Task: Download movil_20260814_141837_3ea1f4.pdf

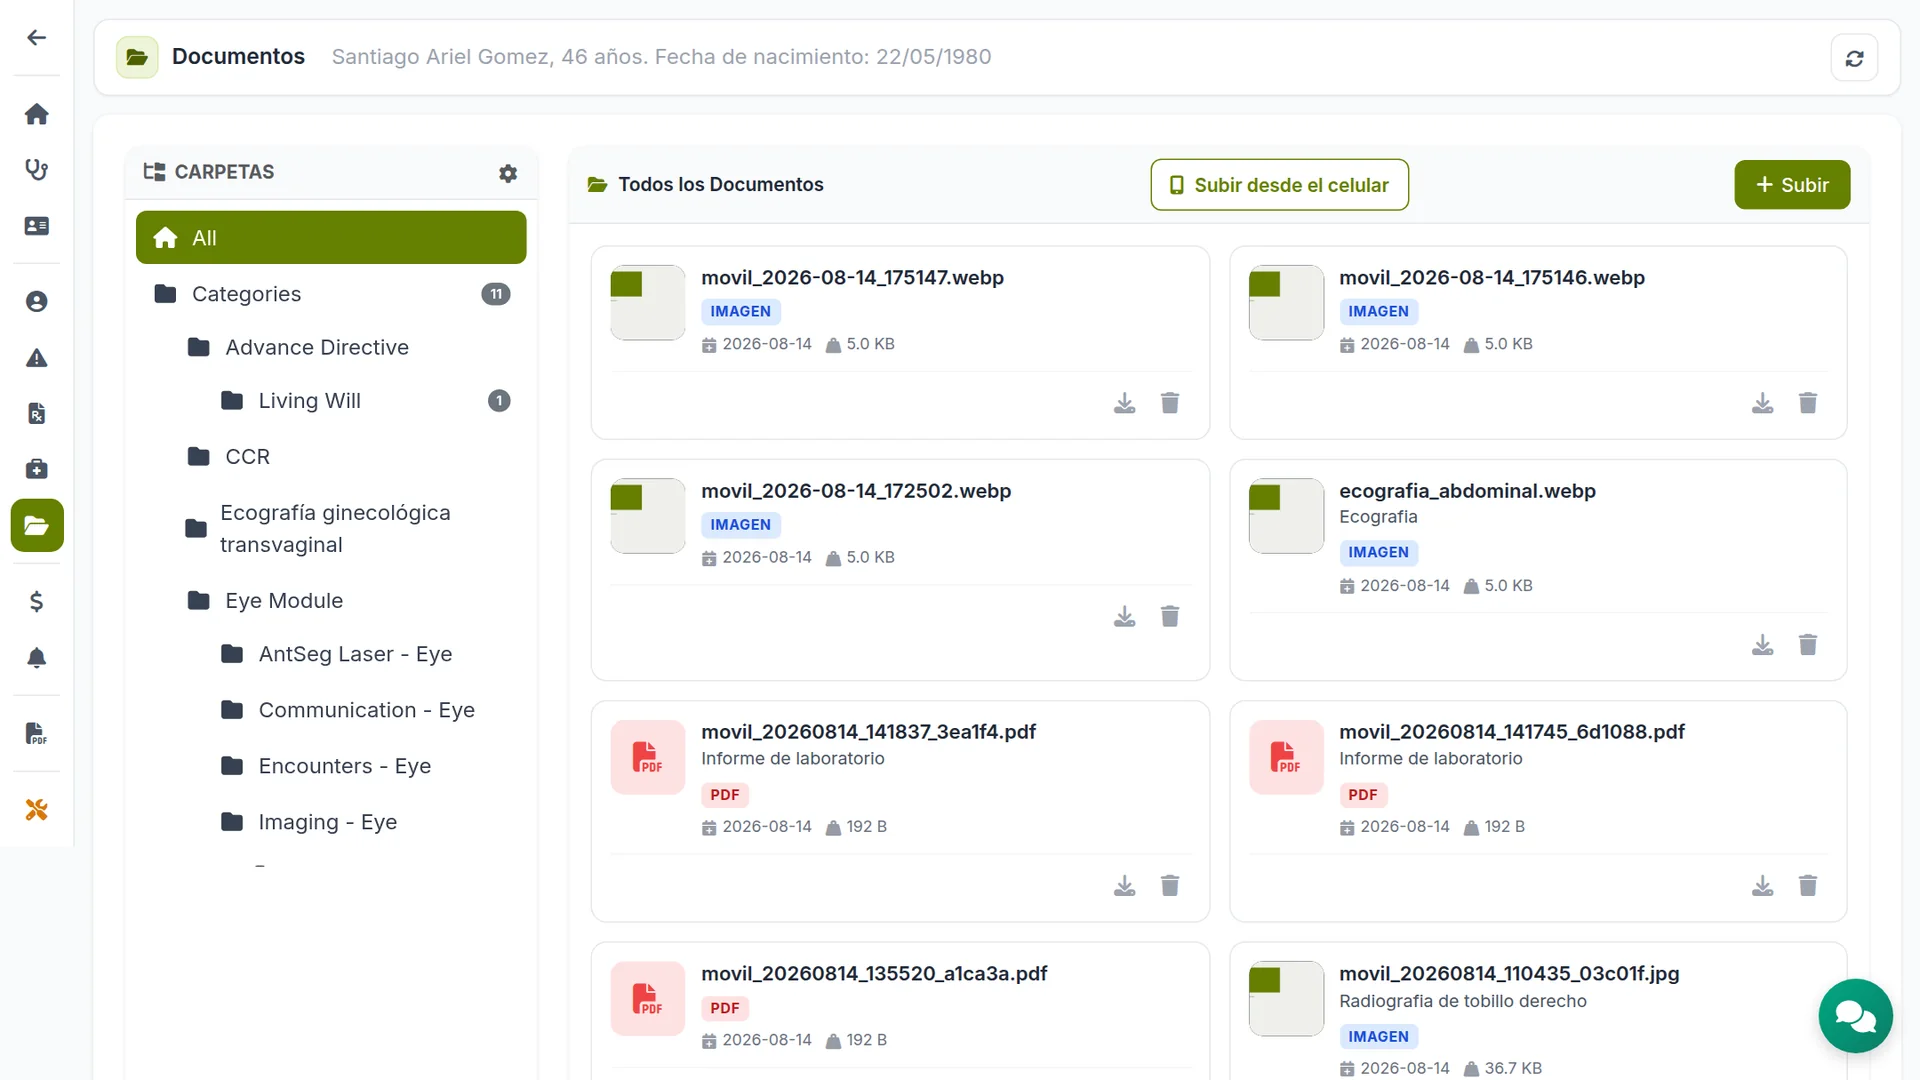Action: pos(1125,886)
